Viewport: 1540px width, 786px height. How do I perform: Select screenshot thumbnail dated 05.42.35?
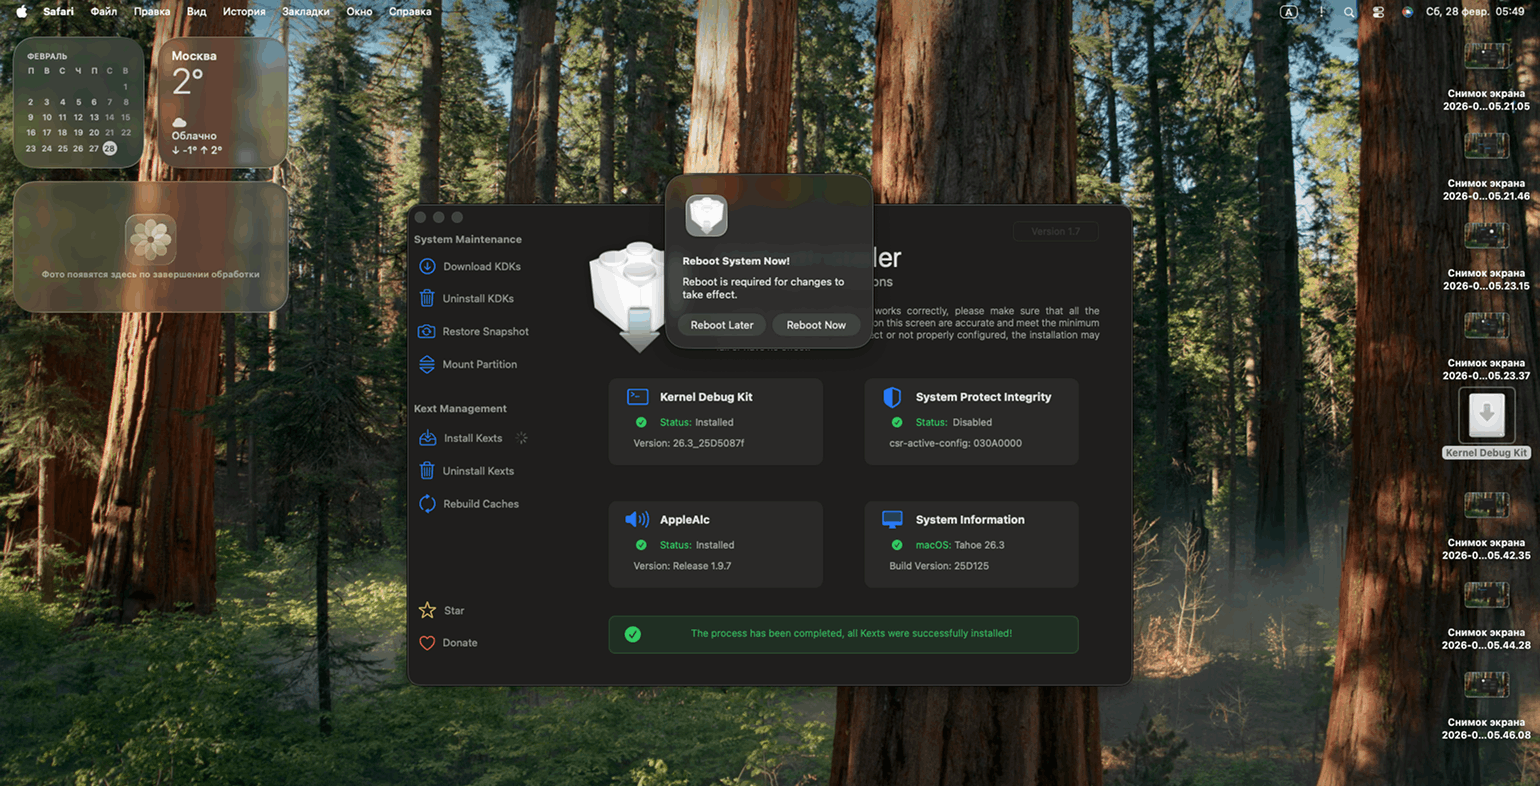pyautogui.click(x=1487, y=505)
